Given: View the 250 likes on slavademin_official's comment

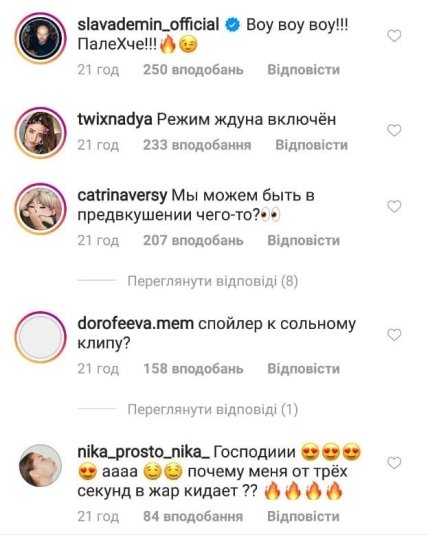Looking at the screenshot, I should coord(193,70).
